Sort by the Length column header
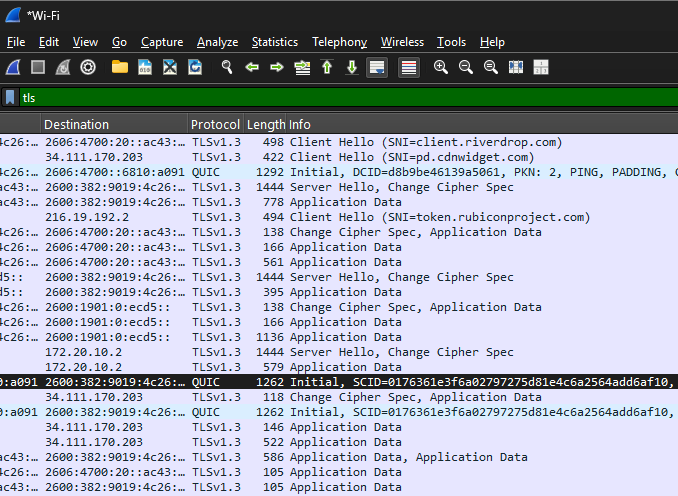Screen dimensions: 678x496 (265, 125)
